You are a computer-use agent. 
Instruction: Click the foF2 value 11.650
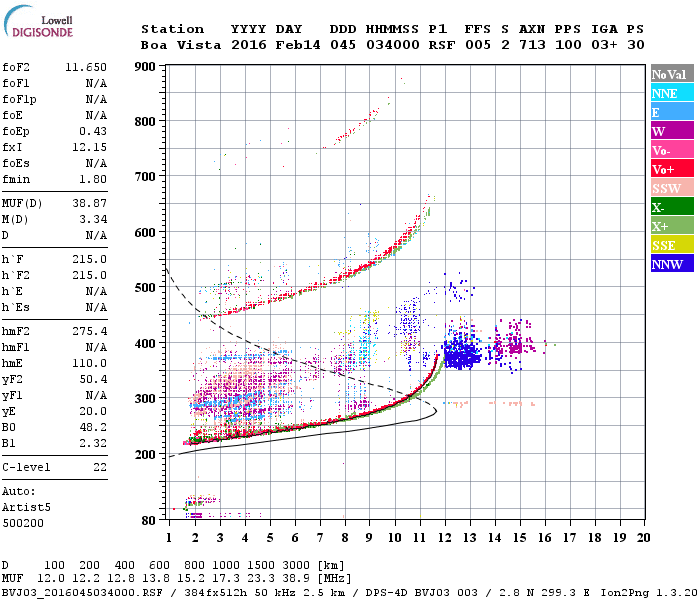click(86, 67)
